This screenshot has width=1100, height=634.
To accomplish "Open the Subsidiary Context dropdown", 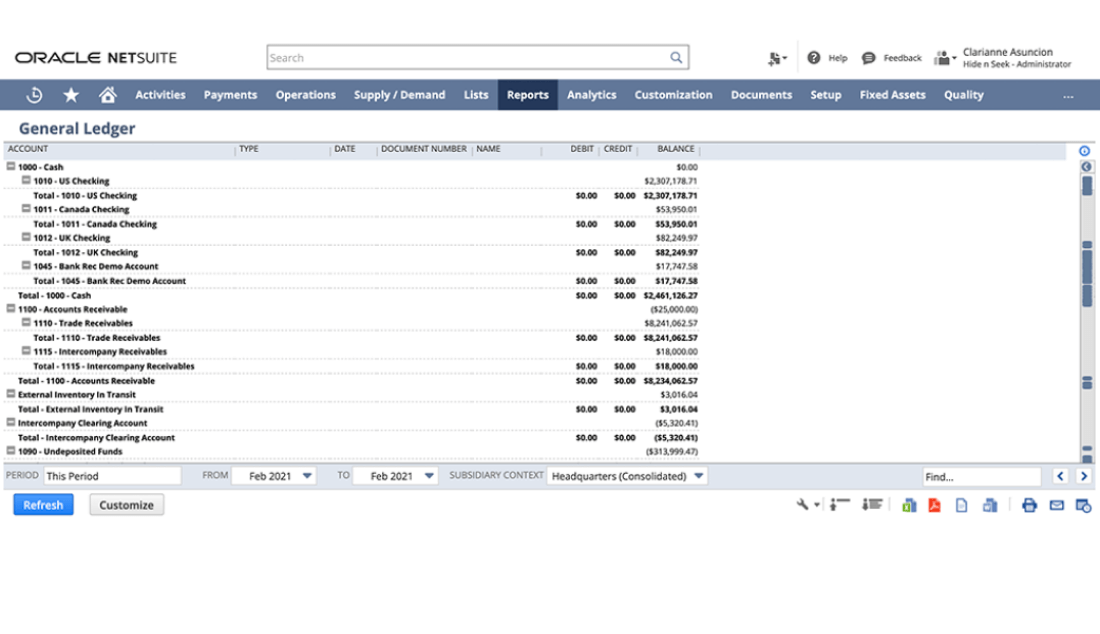I will pos(698,476).
